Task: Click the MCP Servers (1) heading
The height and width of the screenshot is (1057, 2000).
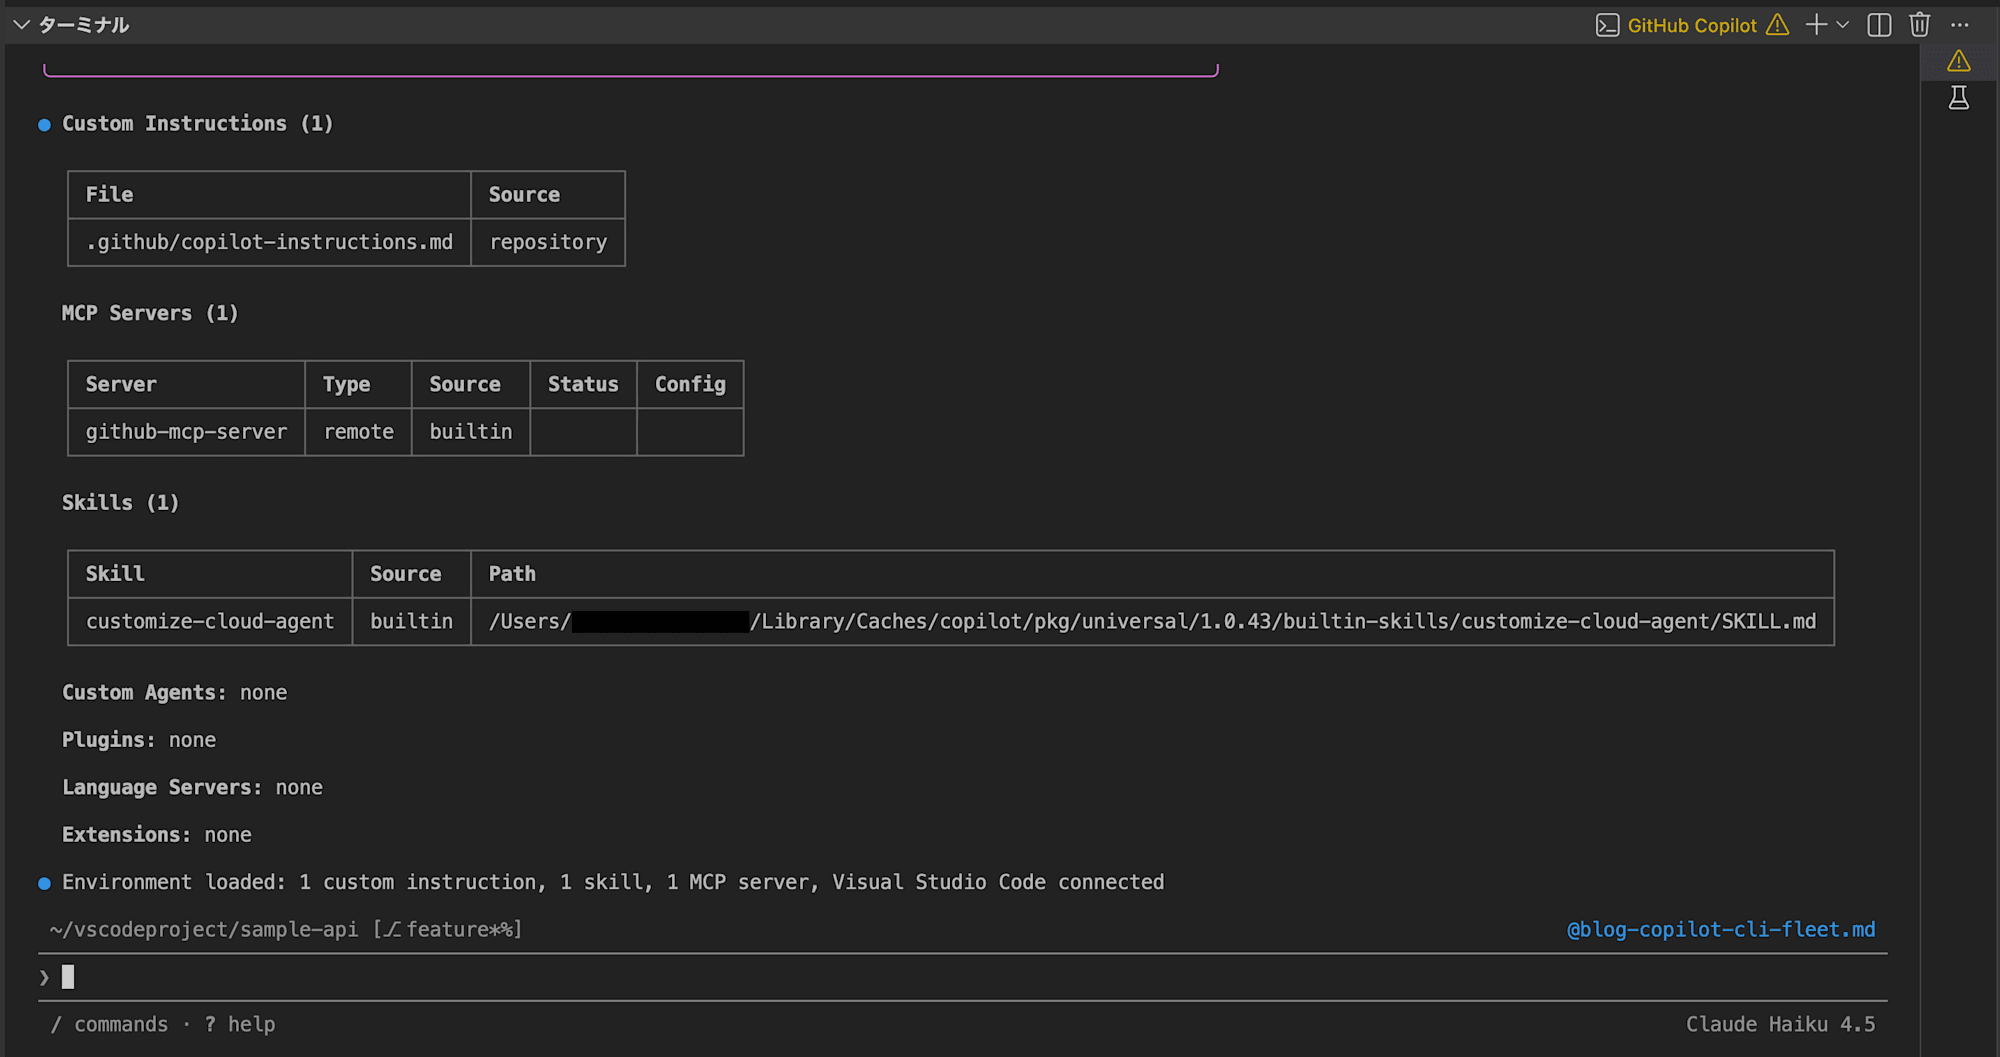Action: coord(150,313)
